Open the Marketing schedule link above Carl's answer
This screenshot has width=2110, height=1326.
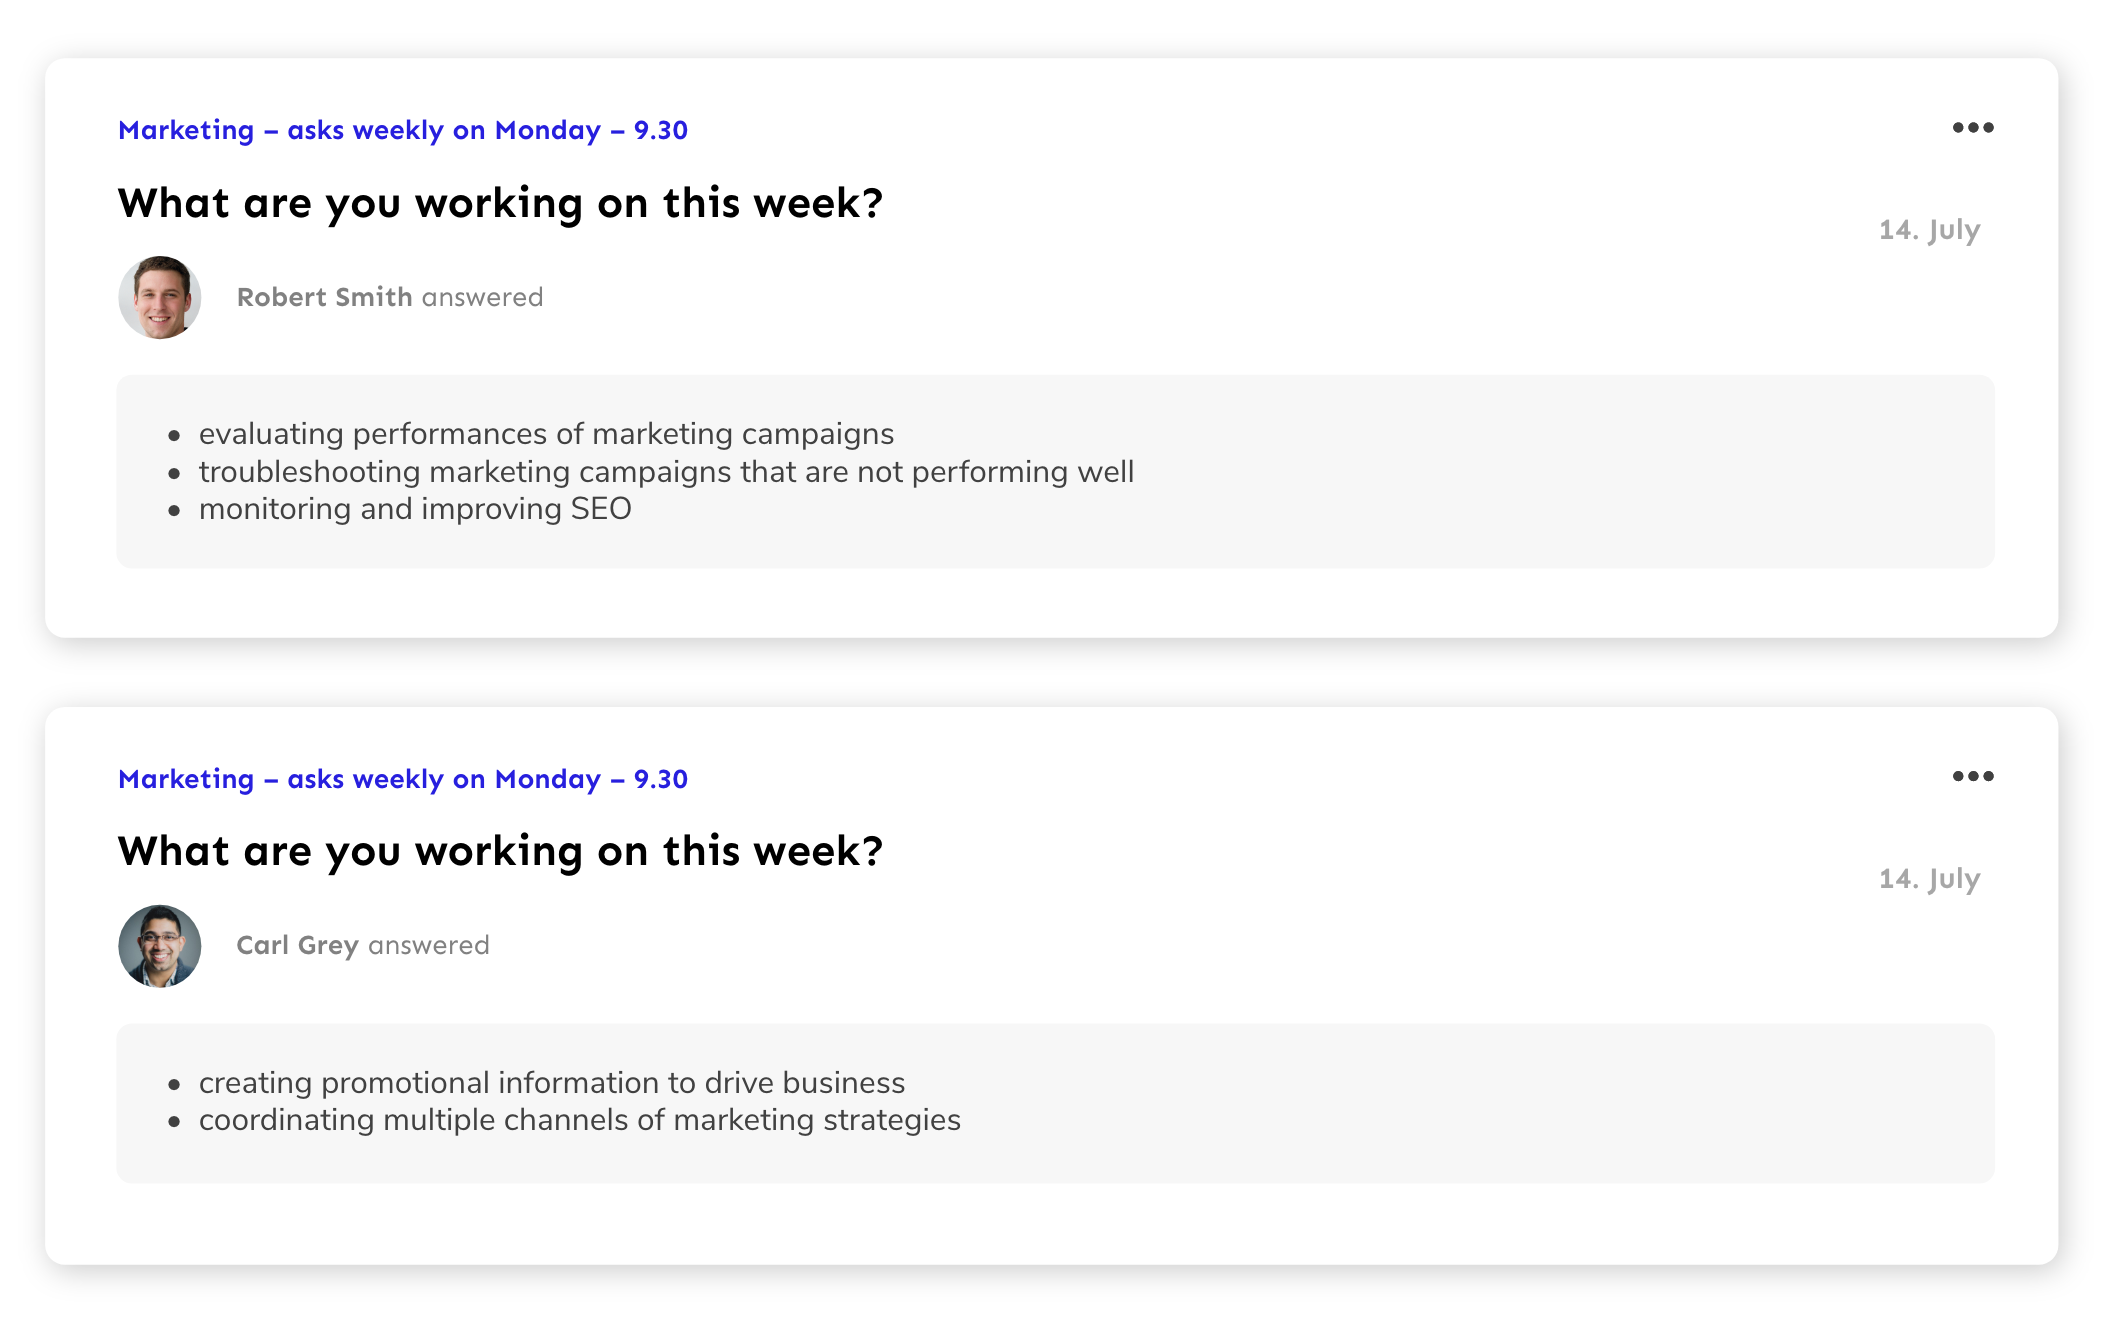click(x=402, y=779)
